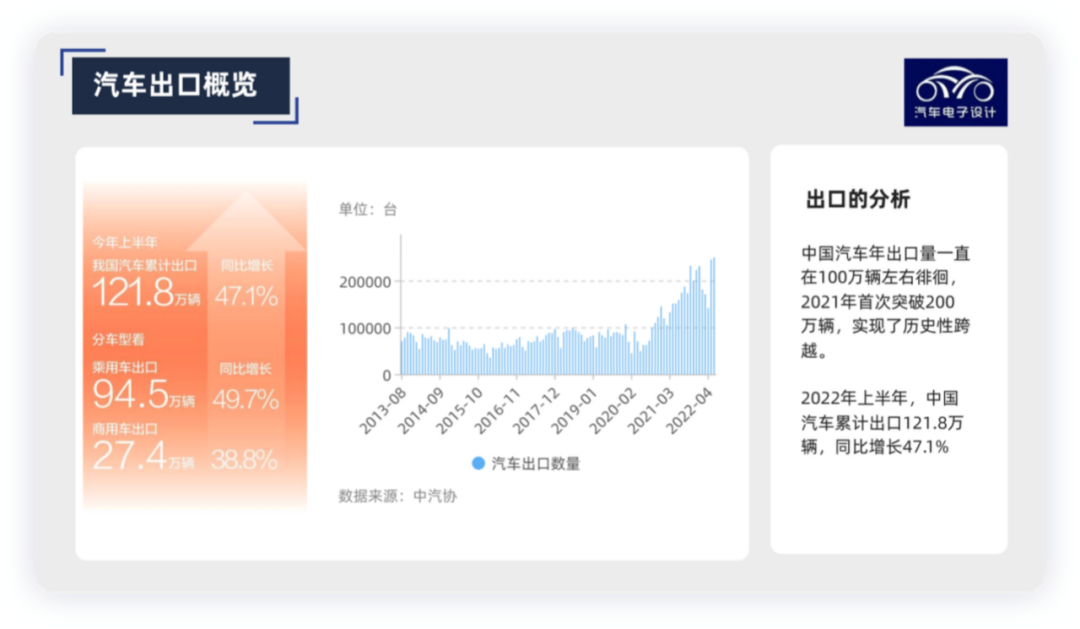The width and height of the screenshot is (1080, 629).
Task: Click the 今年上半年 label
Action: (125, 243)
